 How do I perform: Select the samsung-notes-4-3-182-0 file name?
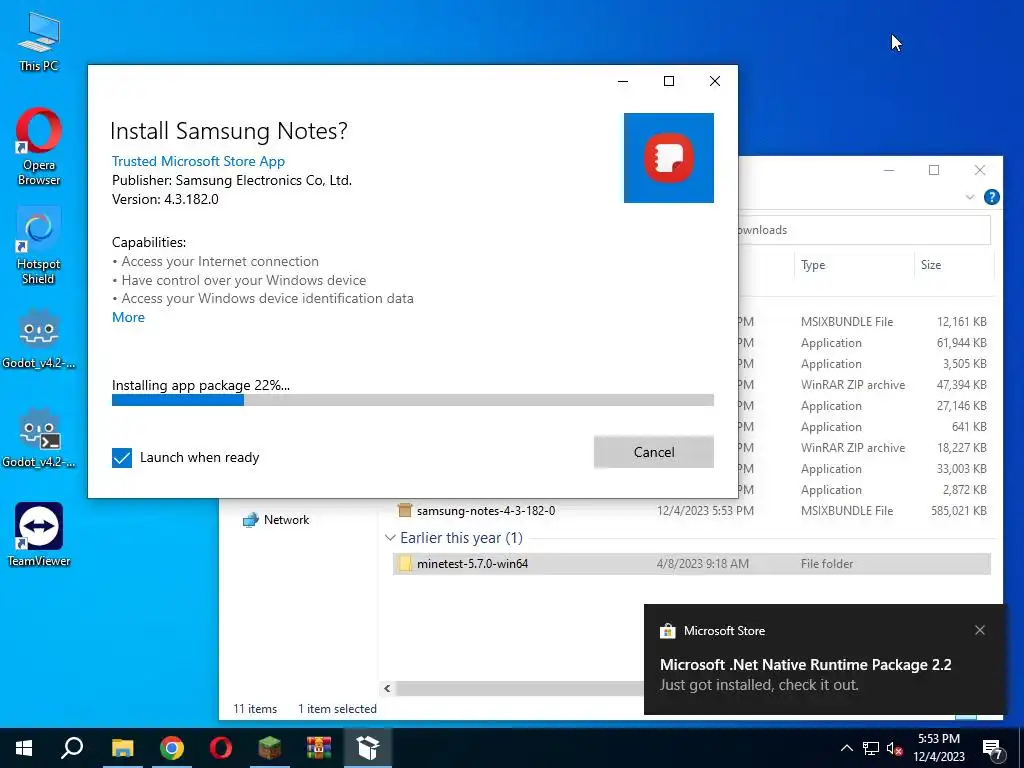pyautogui.click(x=486, y=511)
